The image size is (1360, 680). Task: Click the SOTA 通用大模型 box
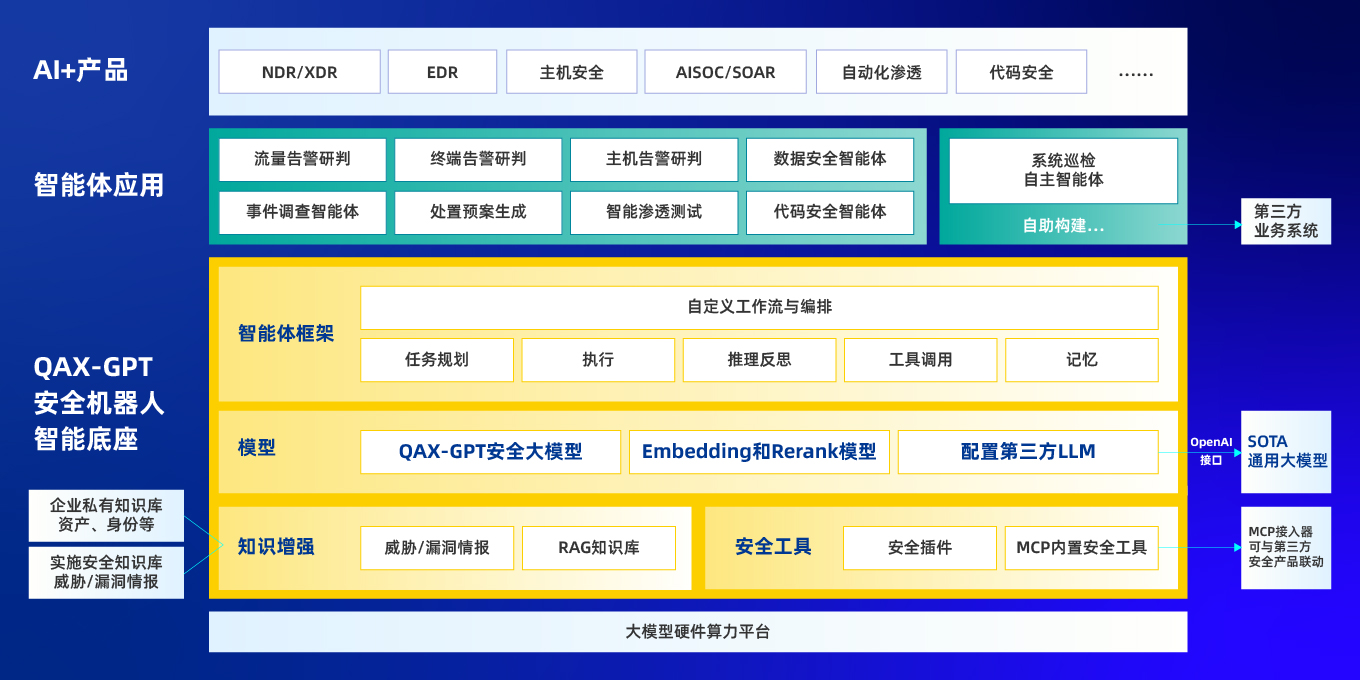[1286, 452]
